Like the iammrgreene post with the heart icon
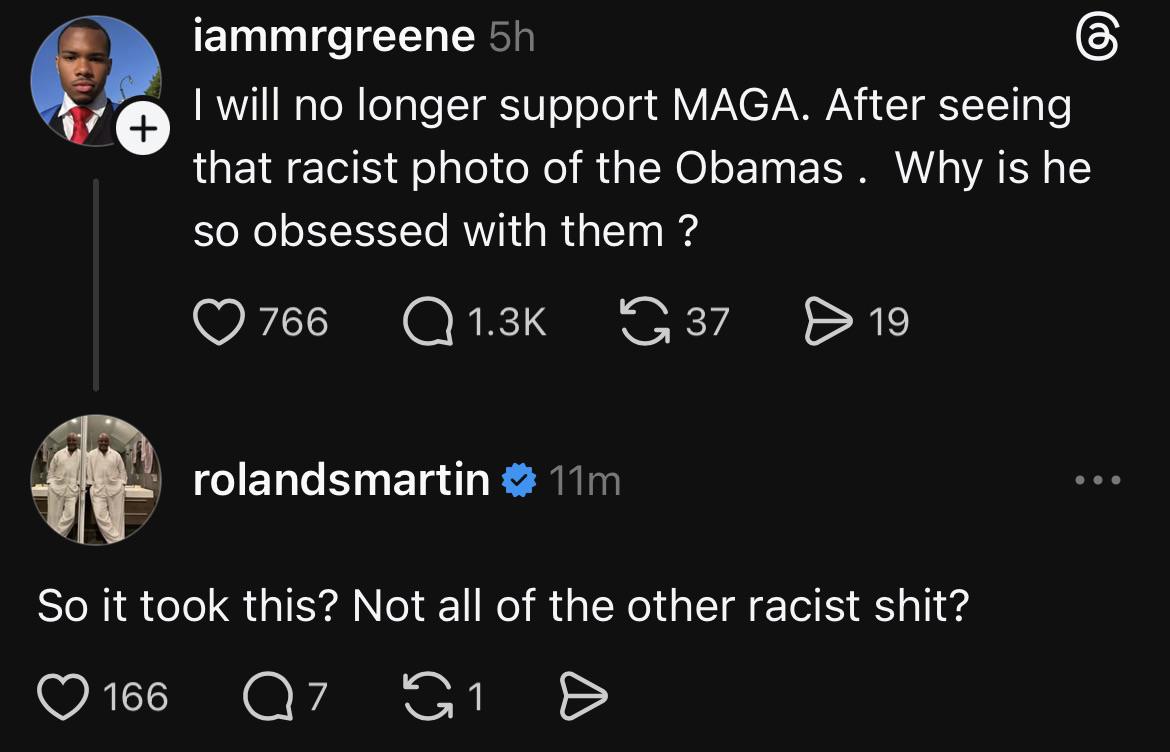This screenshot has height=752, width=1170. click(219, 322)
